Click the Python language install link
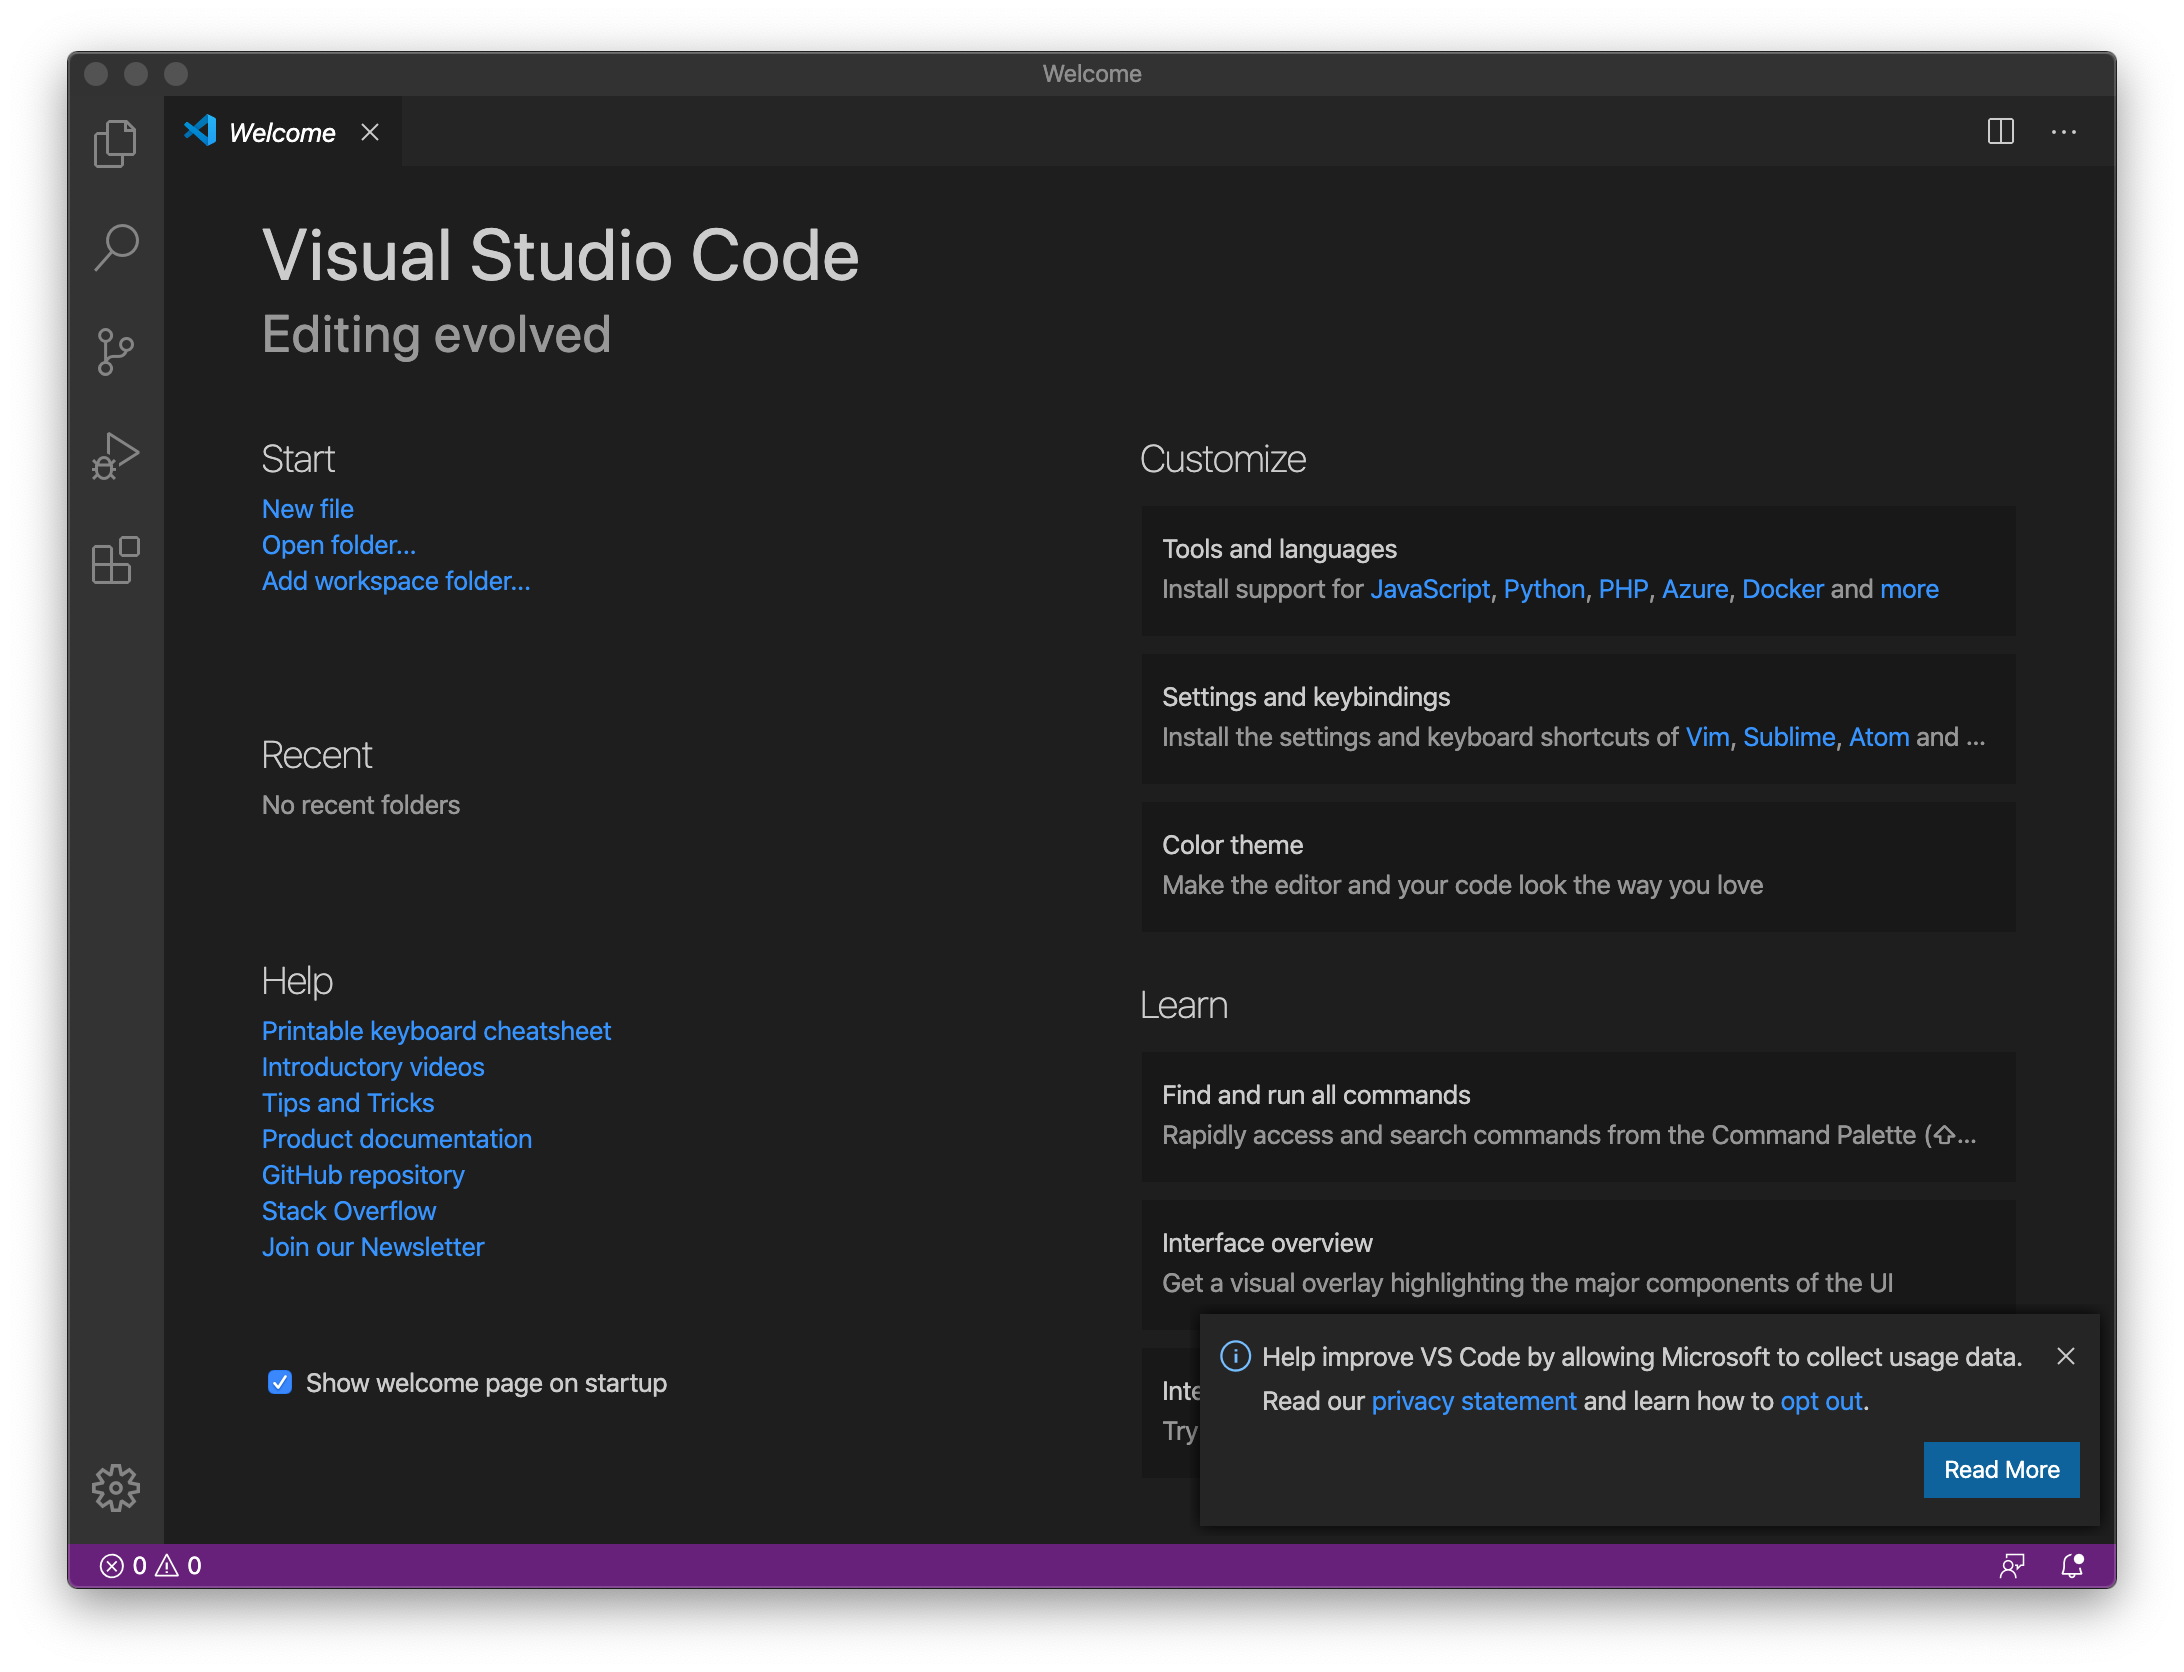The width and height of the screenshot is (2184, 1672). coord(1543,589)
